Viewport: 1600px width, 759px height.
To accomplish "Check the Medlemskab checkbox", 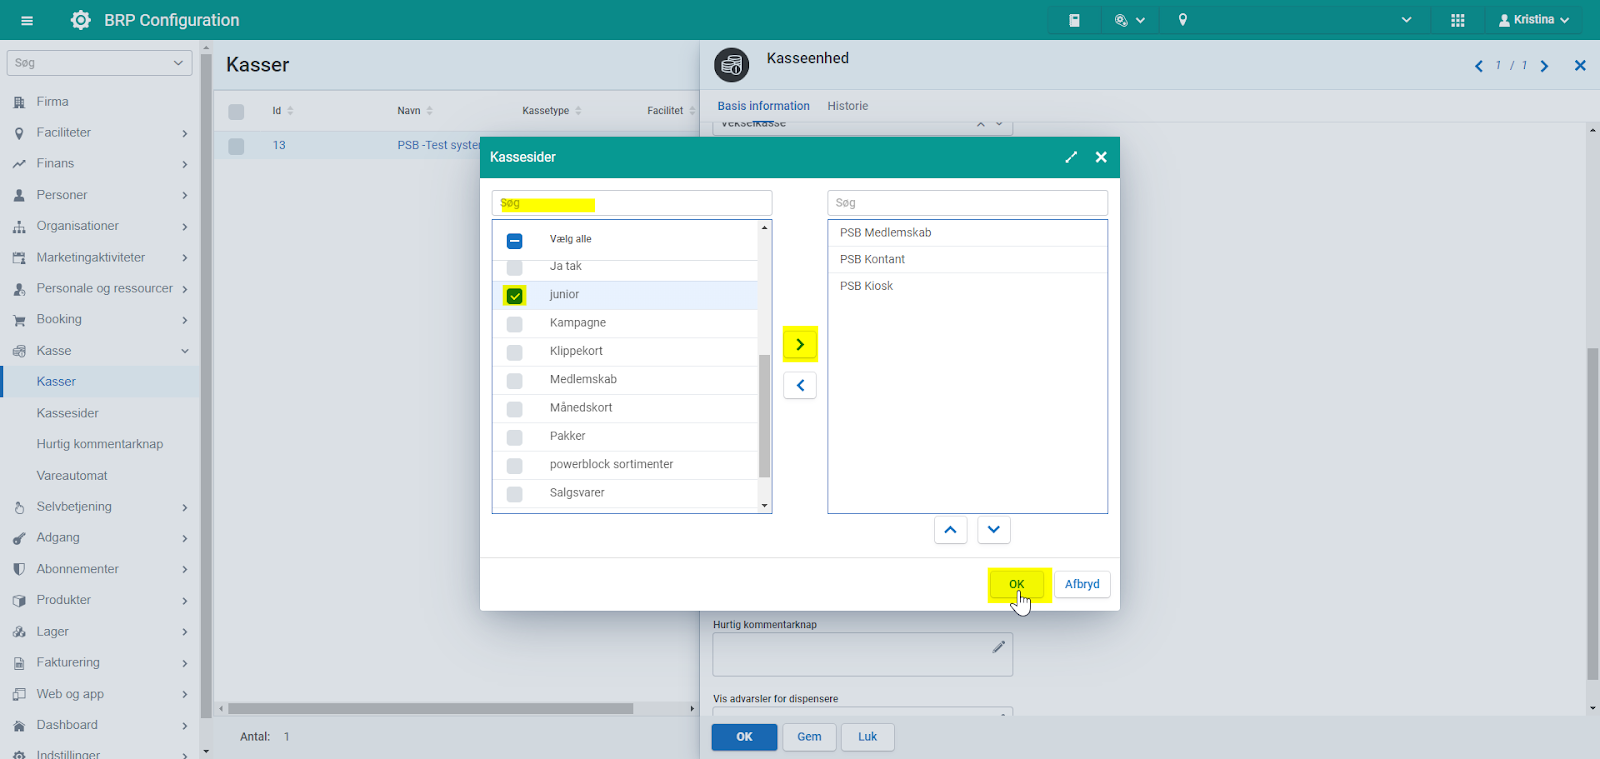I will (x=515, y=381).
